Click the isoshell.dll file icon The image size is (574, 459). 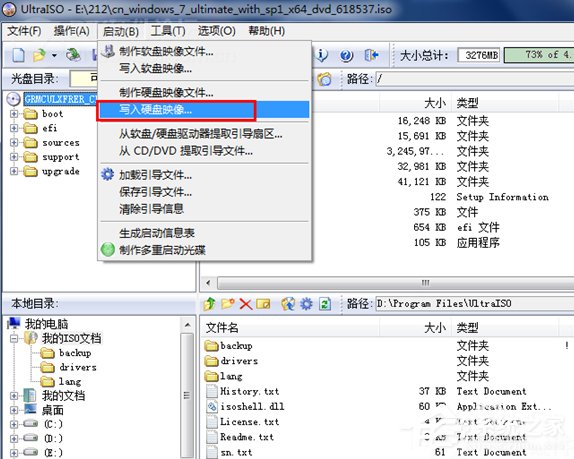pos(212,406)
